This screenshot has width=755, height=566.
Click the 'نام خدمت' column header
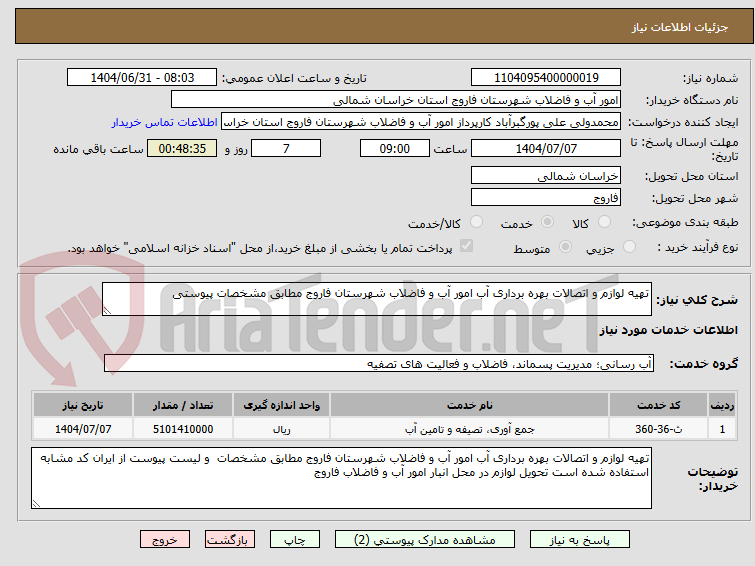point(469,405)
